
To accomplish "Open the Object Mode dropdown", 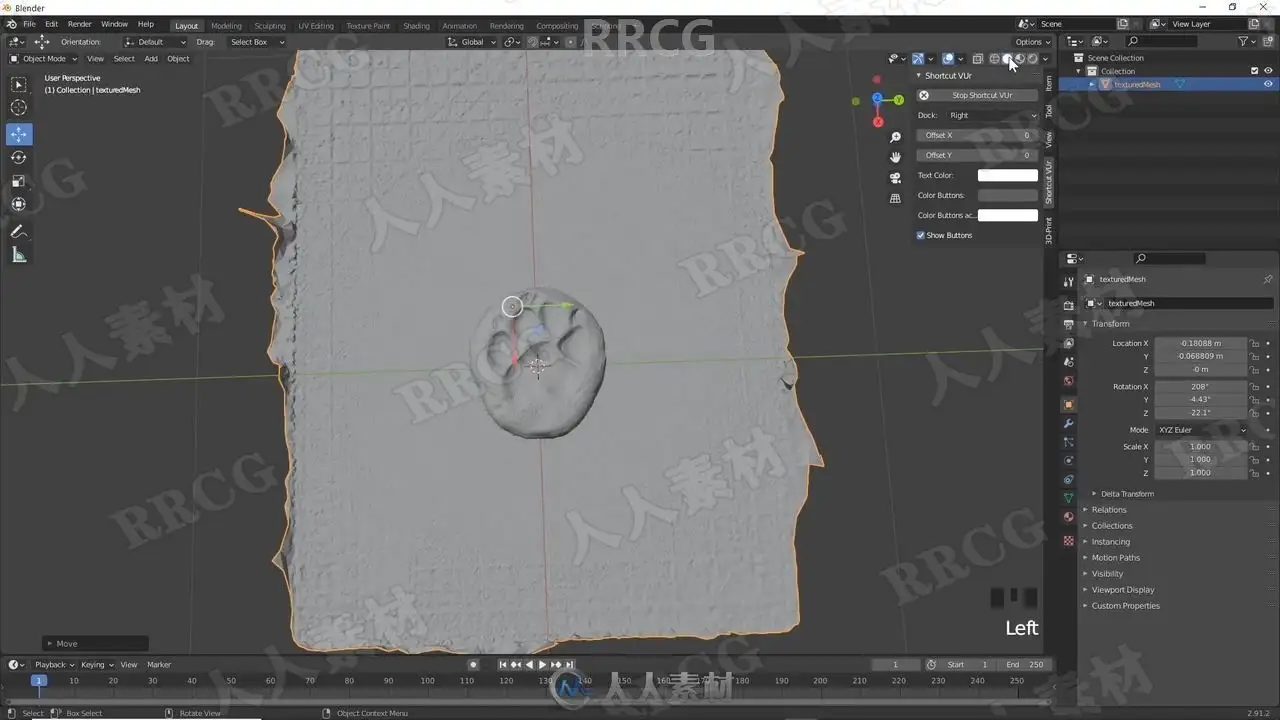I will pos(44,59).
